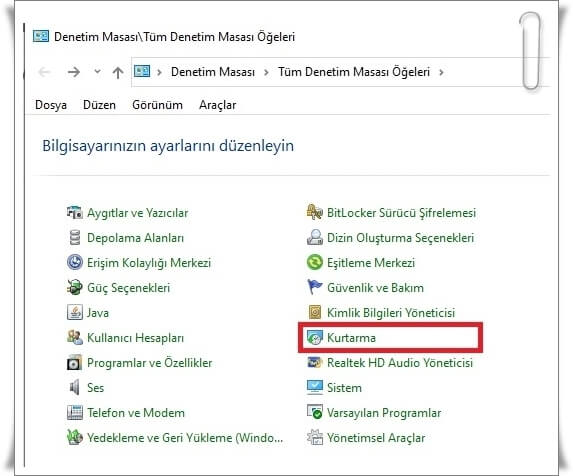Viewport: 573px width, 476px height.
Task: Select Tüm Denetim Masası Öğeleri breadcrumb
Action: [x=354, y=72]
